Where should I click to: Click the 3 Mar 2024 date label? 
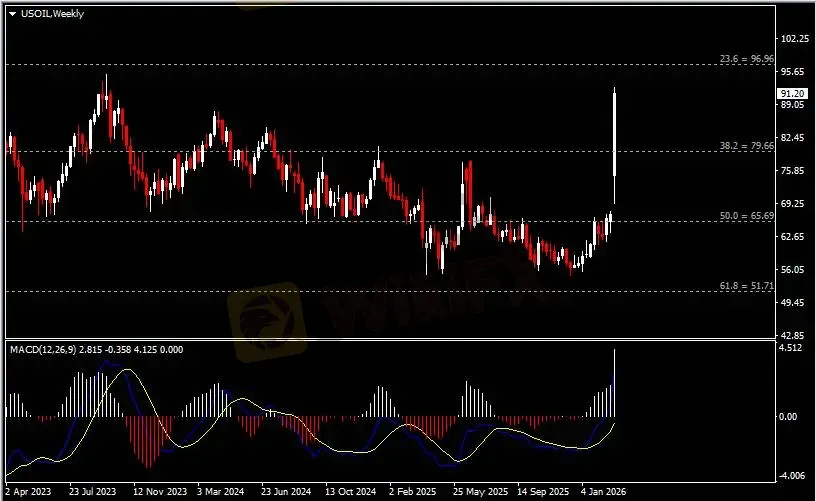[221, 492]
